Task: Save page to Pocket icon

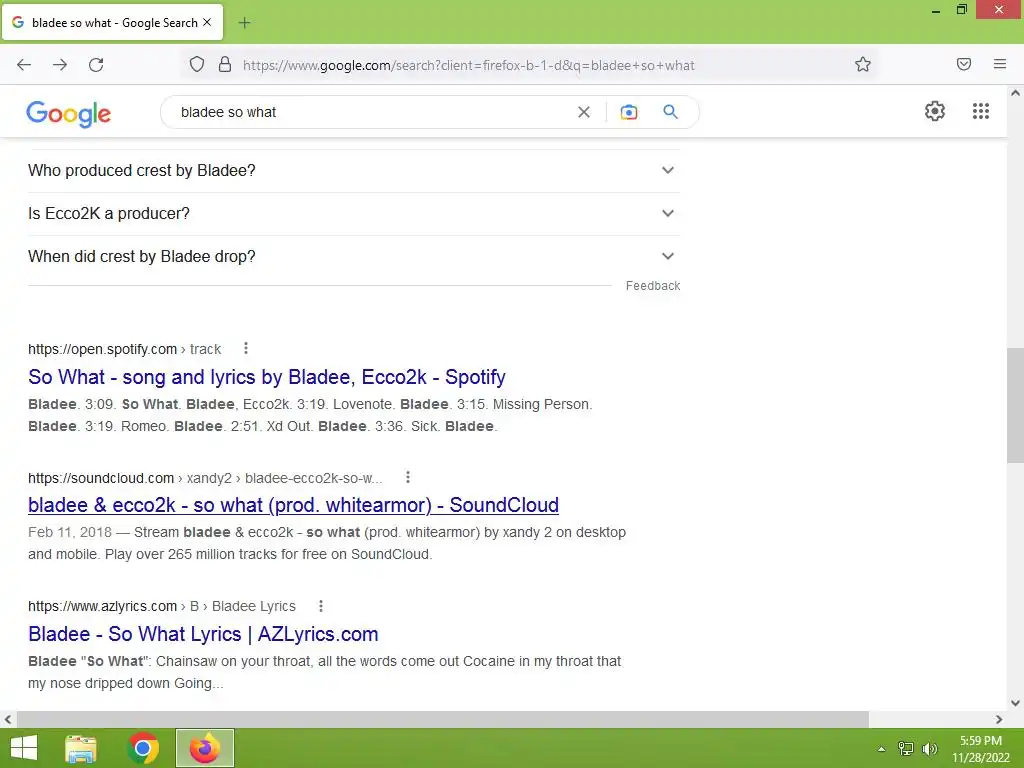Action: (964, 64)
